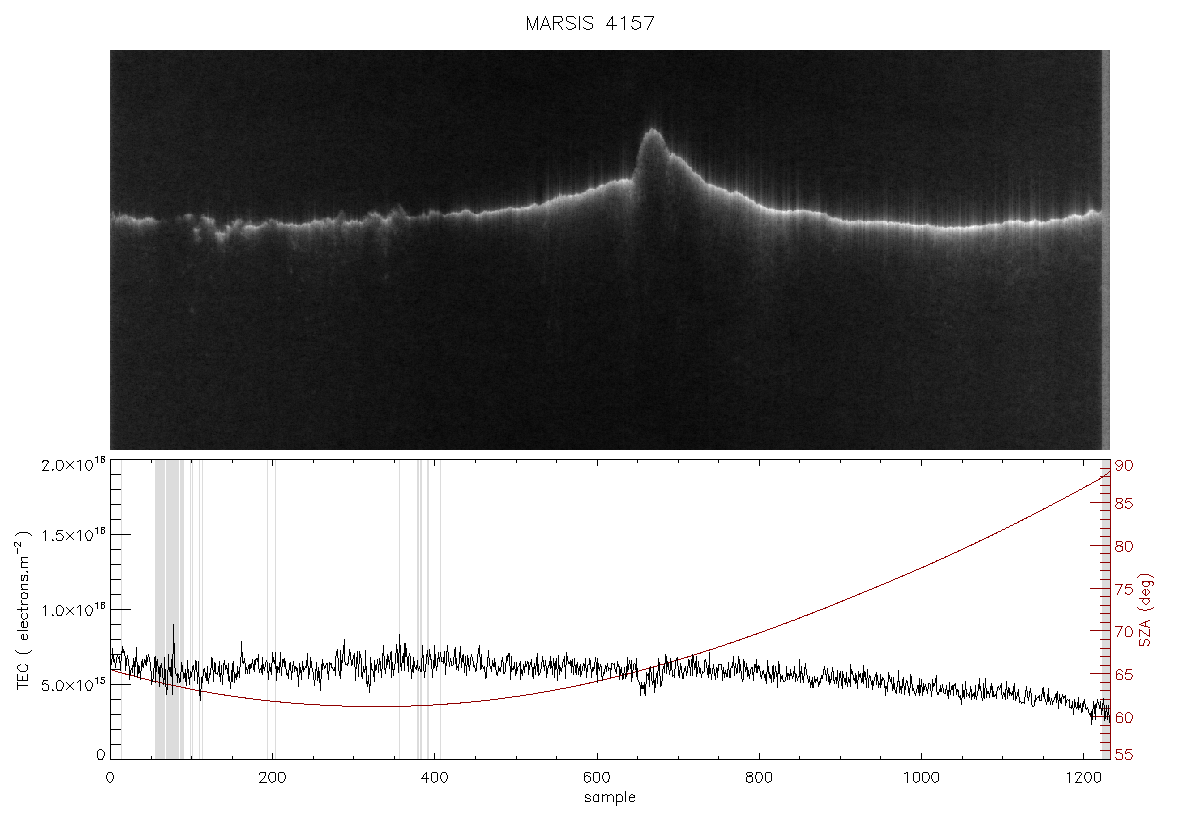The width and height of the screenshot is (1180, 830).
Task: Click the 200 tick label on sample axis
Action: pyautogui.click(x=272, y=777)
